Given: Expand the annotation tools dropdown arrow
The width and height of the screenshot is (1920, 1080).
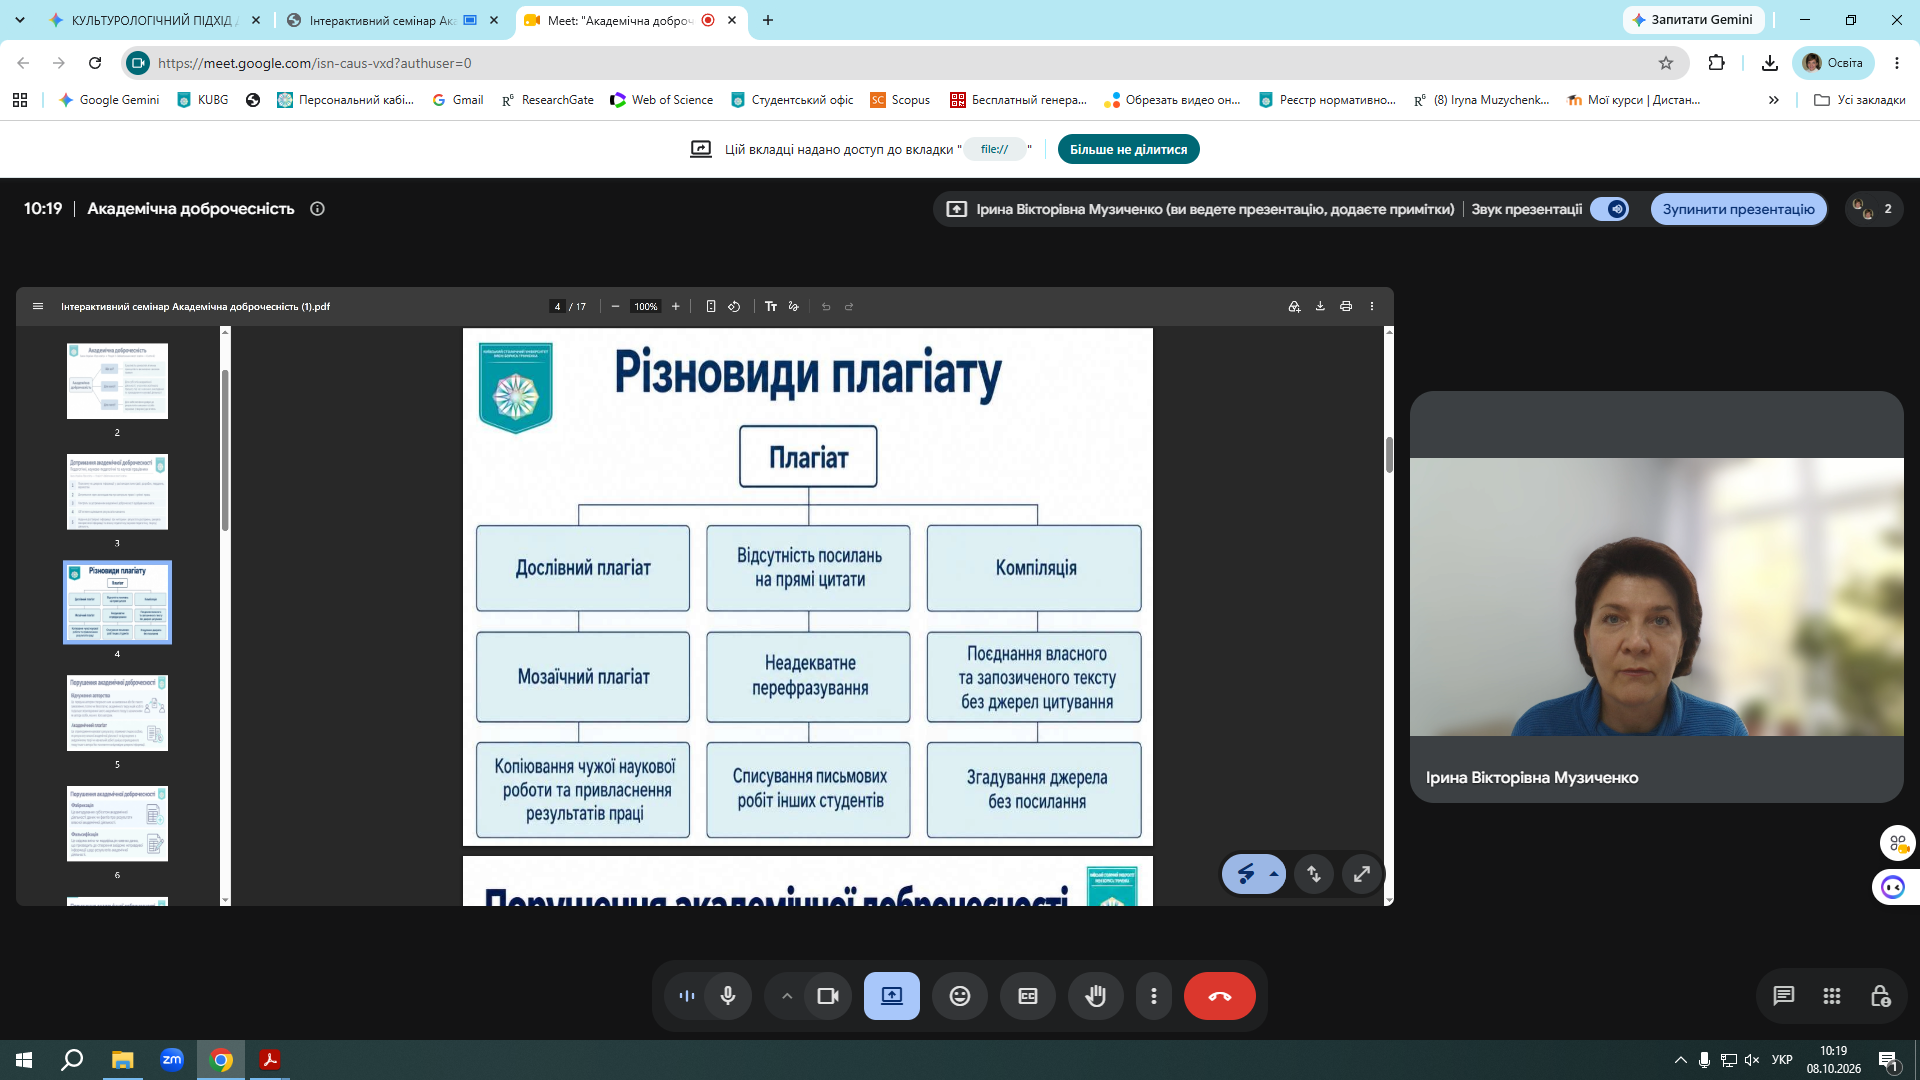Looking at the screenshot, I should pos(1274,874).
